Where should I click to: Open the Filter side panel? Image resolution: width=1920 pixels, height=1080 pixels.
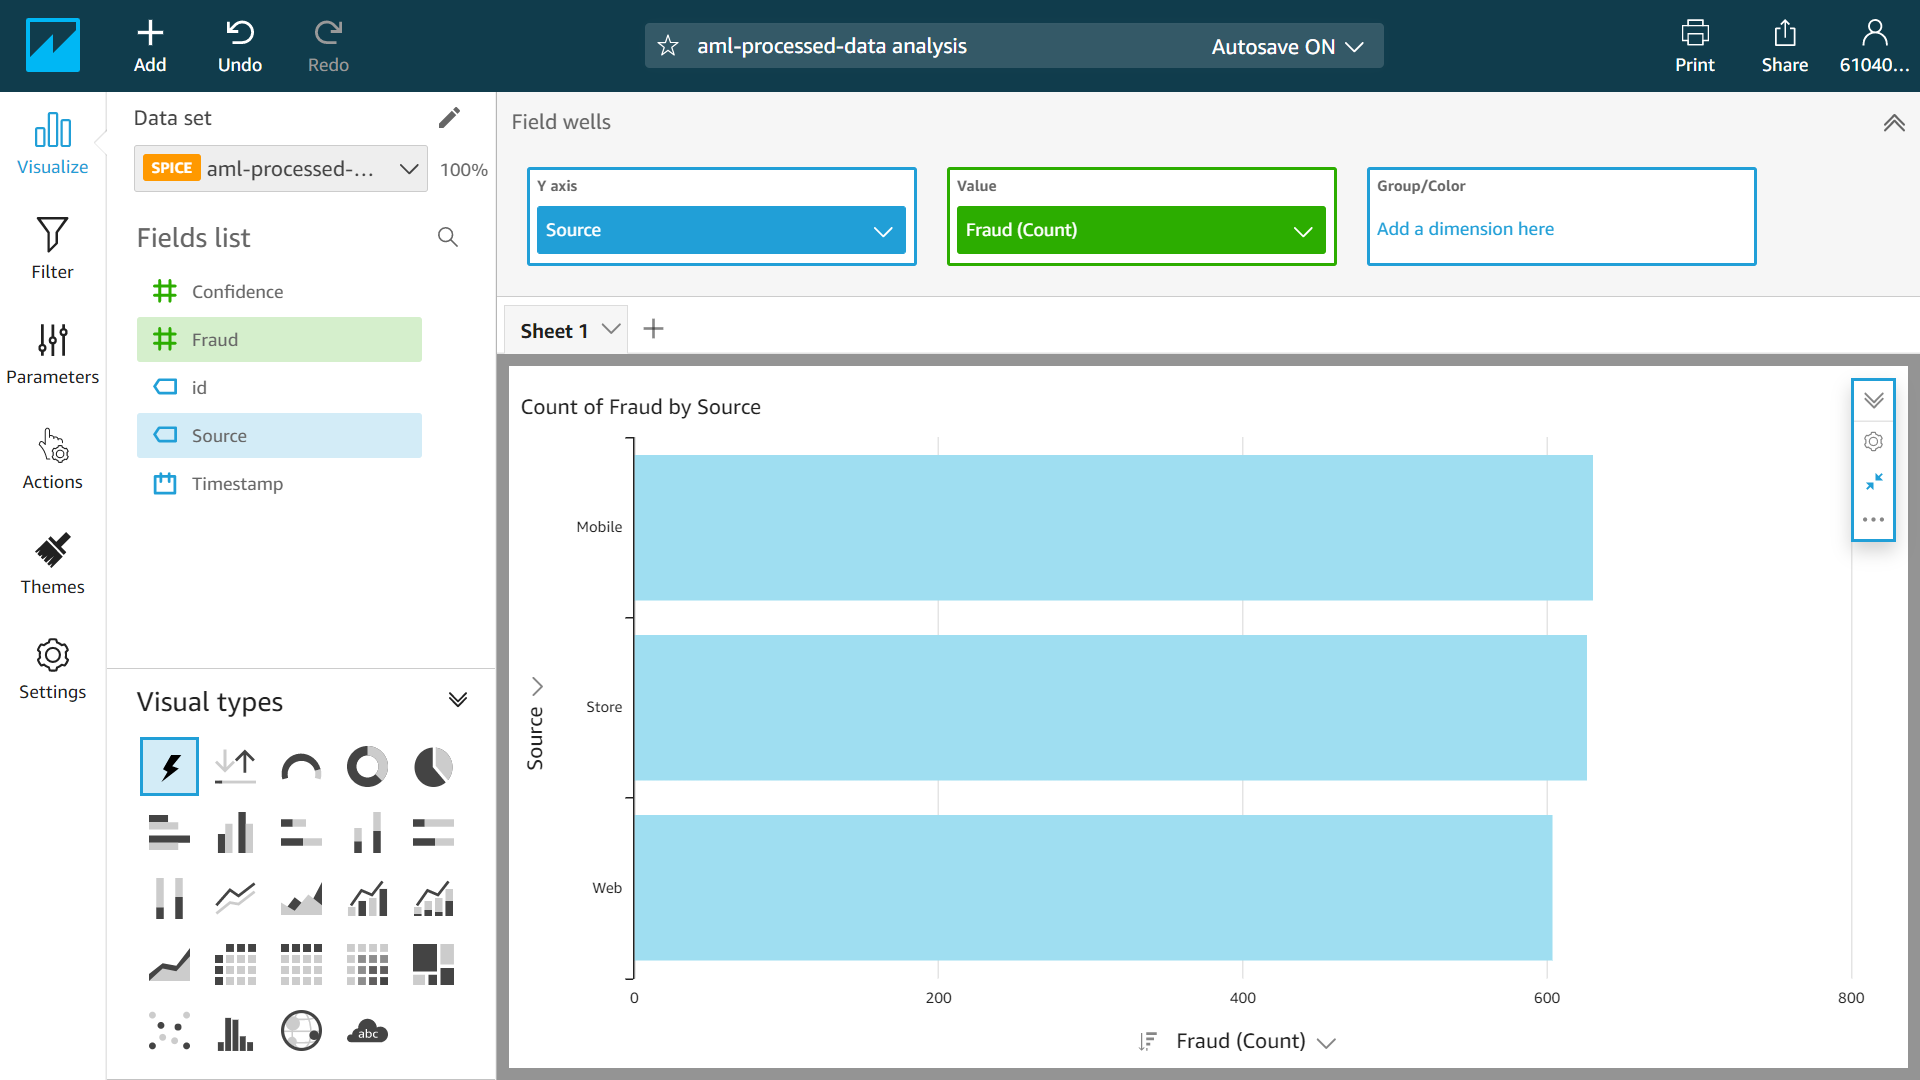[x=52, y=248]
